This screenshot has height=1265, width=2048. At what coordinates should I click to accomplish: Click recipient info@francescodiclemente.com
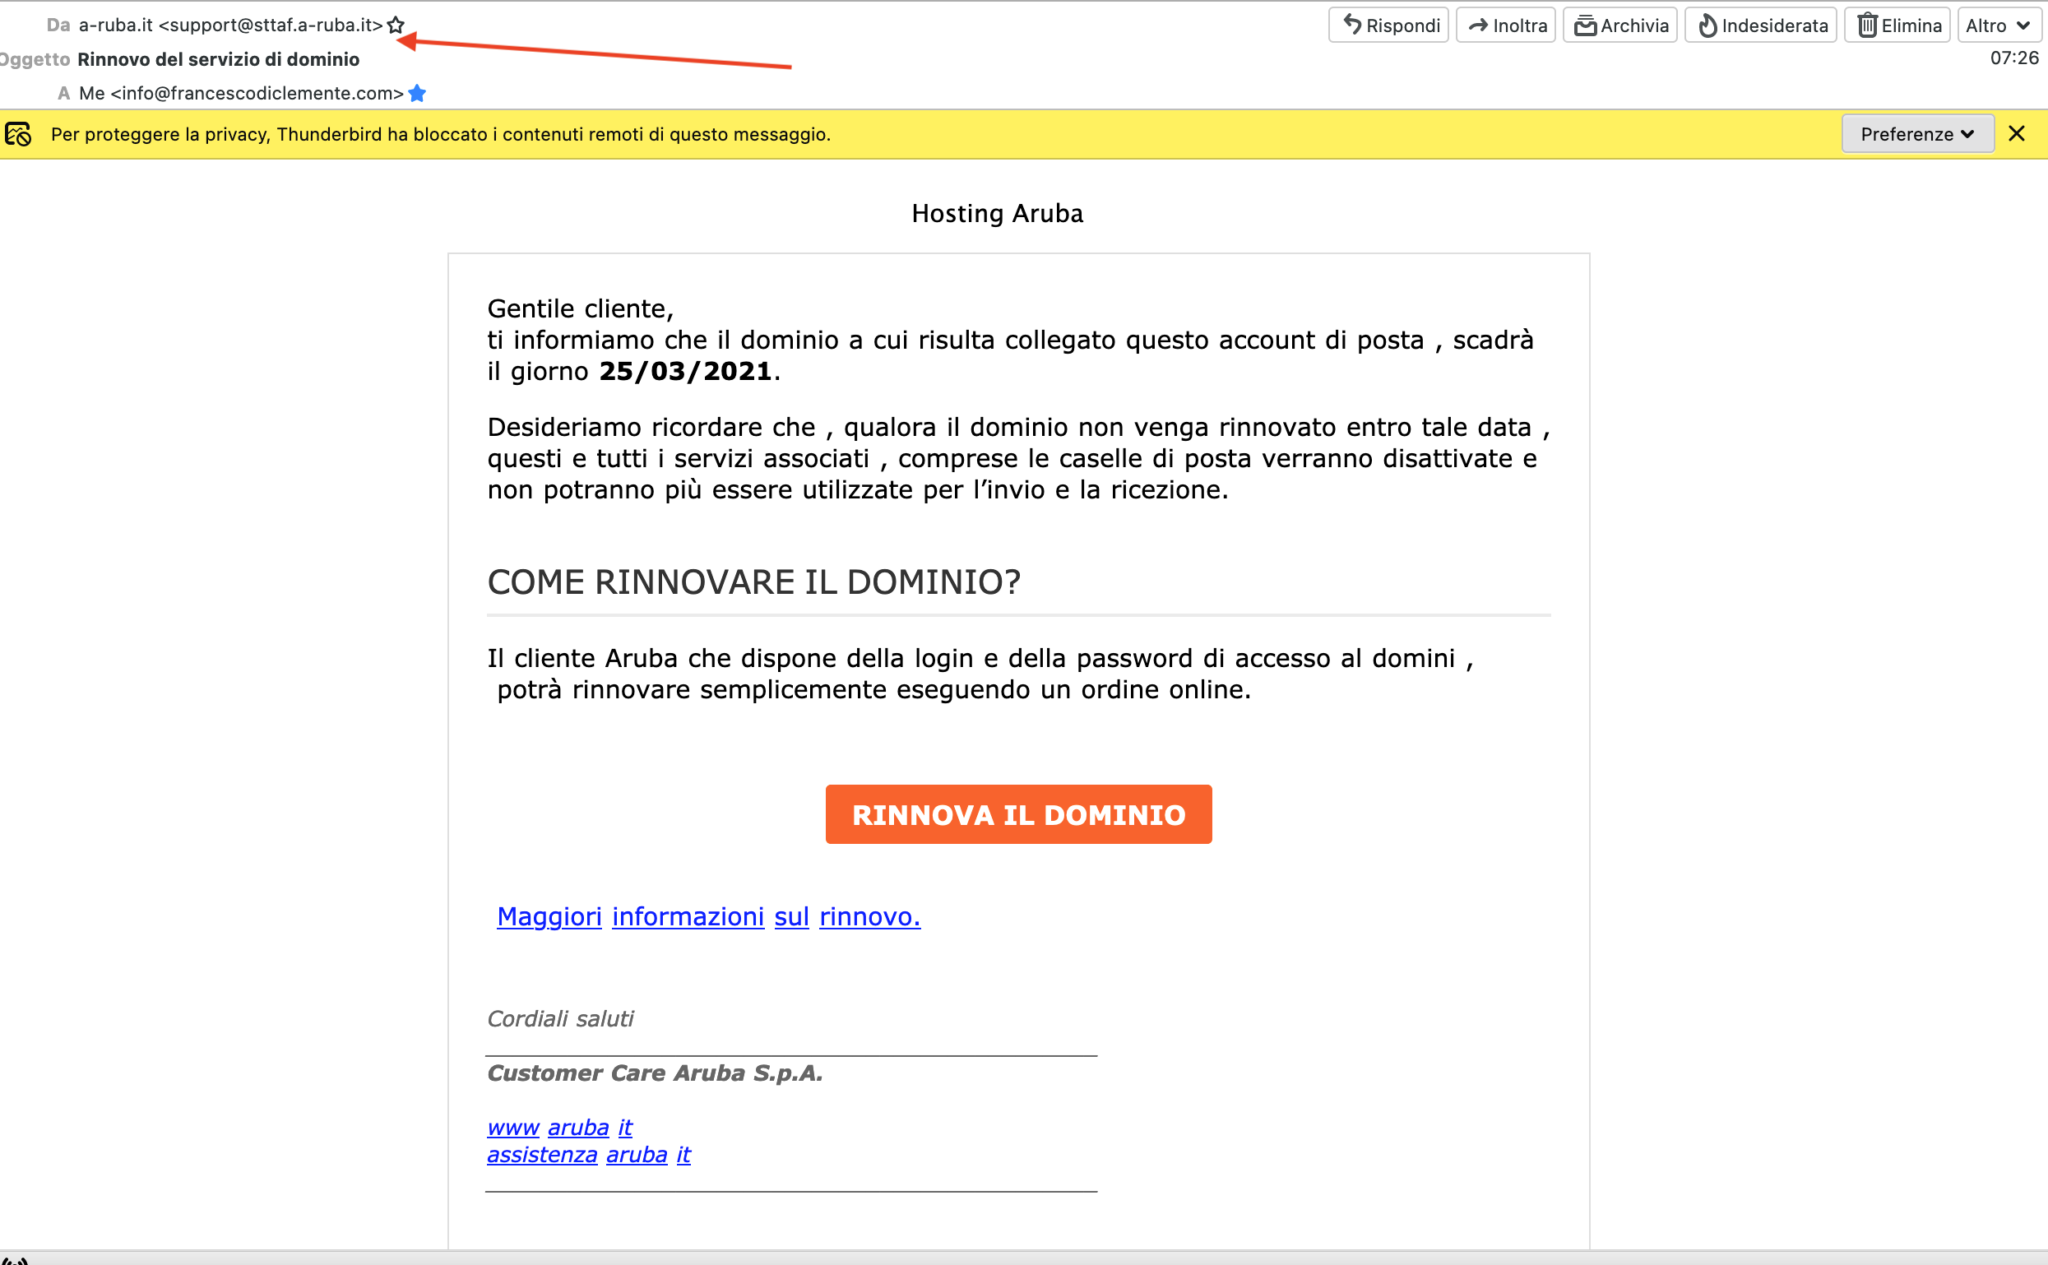[x=257, y=93]
